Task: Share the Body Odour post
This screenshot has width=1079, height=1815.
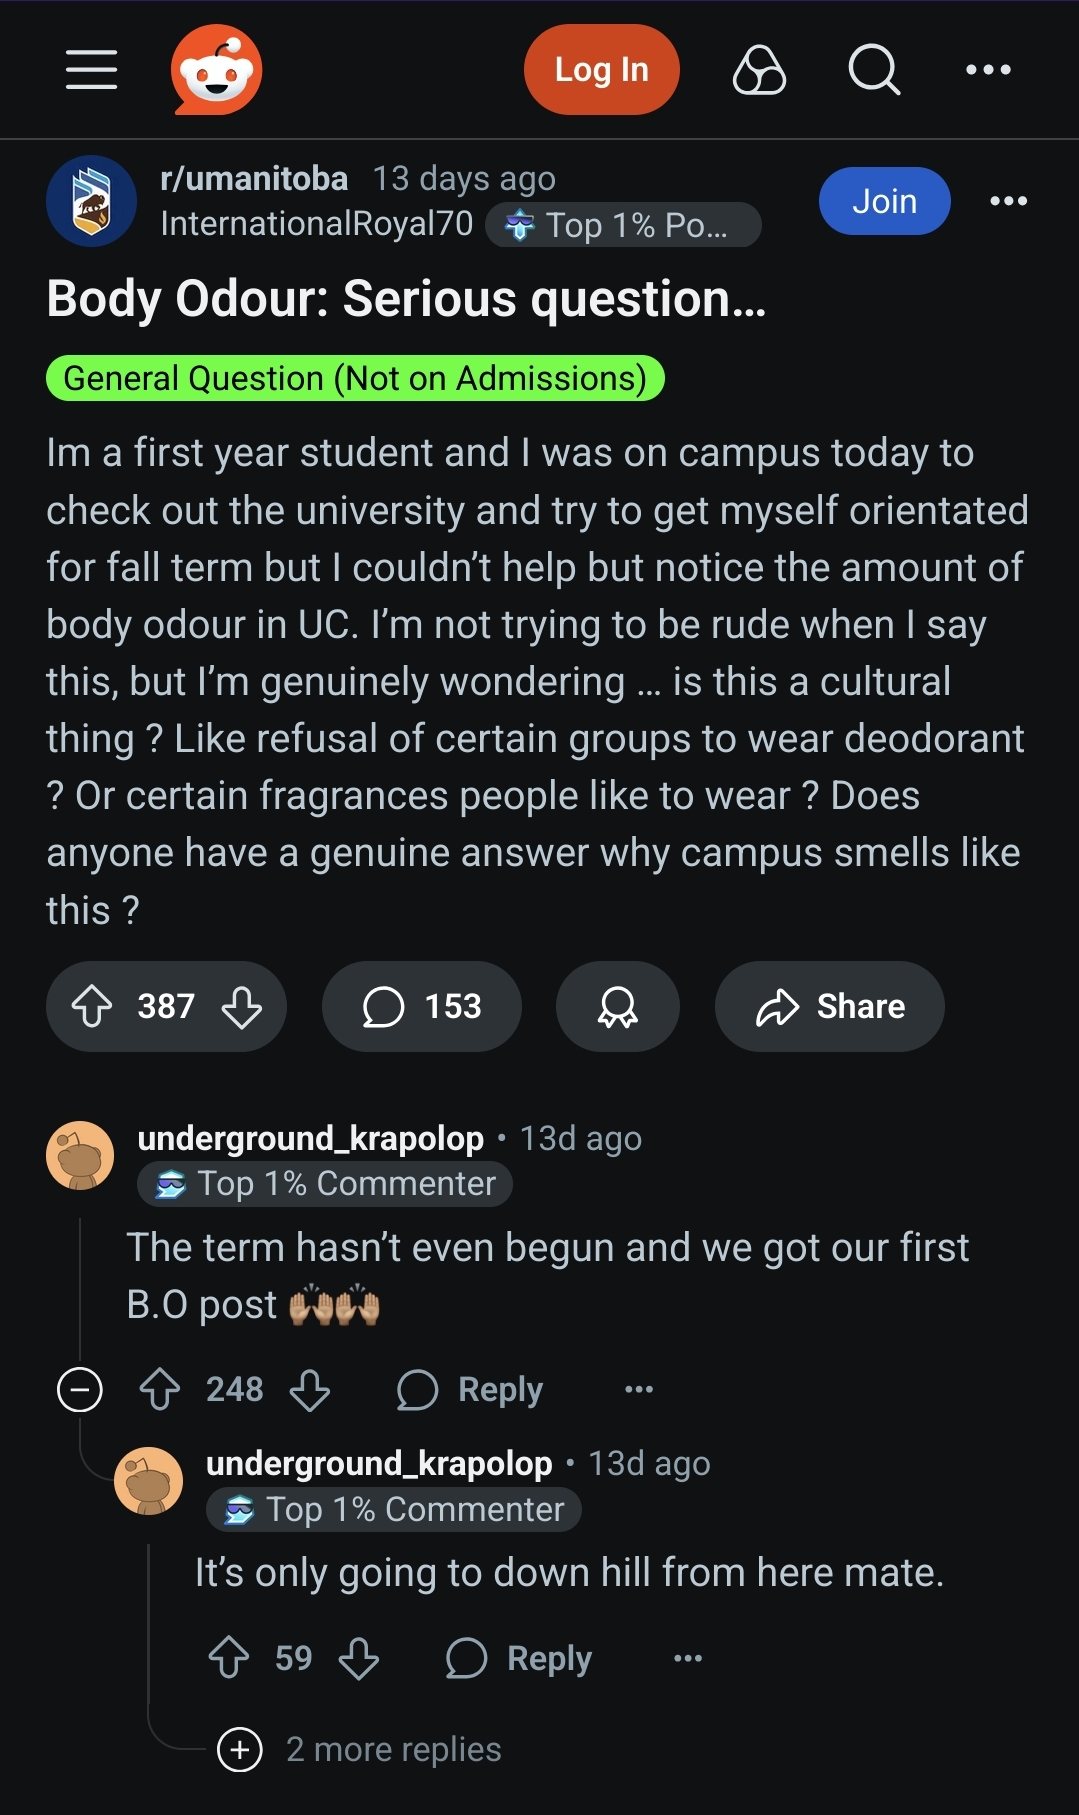Action: pyautogui.click(x=830, y=1006)
